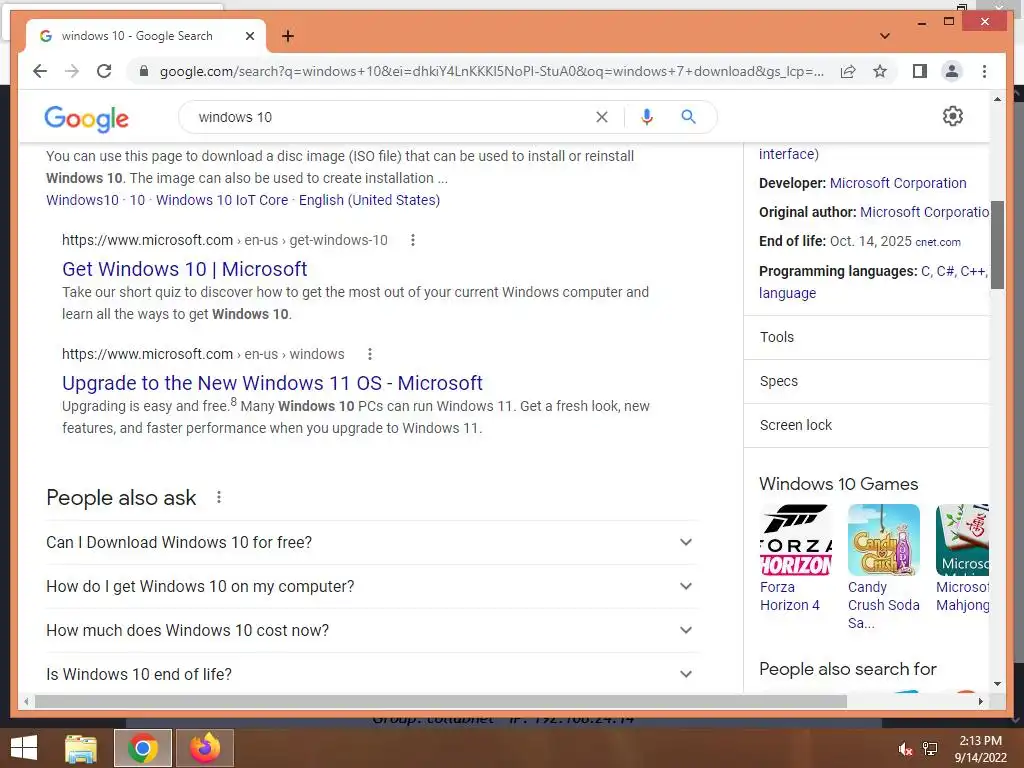Open Upgrade to the New Windows 11 OS link
1024x768 pixels.
click(x=272, y=383)
